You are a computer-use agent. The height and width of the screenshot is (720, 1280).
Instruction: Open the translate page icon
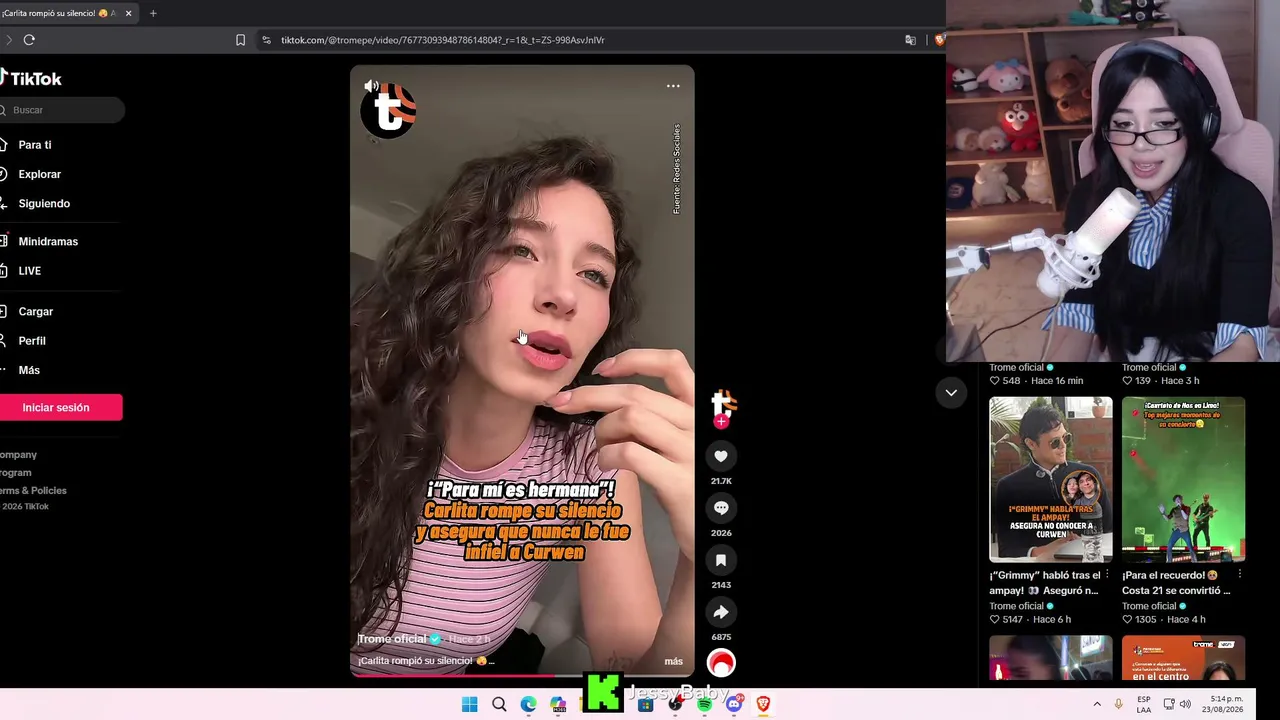point(910,40)
